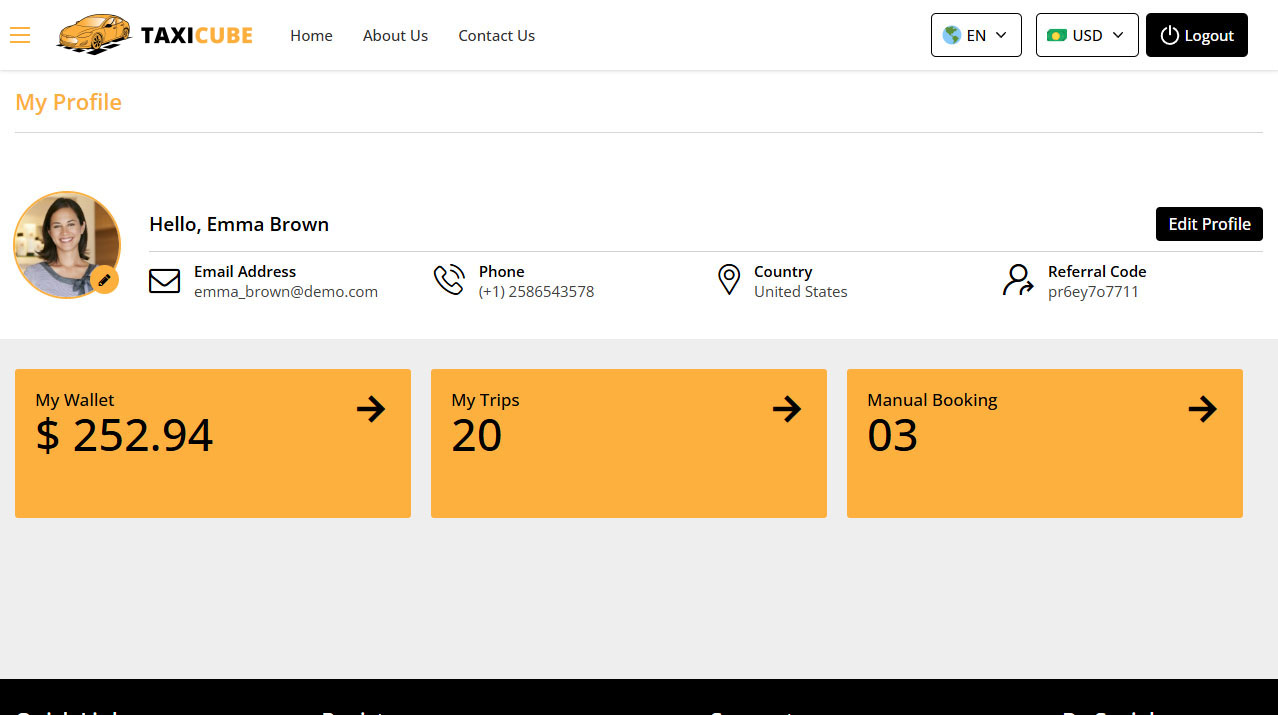The height and width of the screenshot is (715, 1278).
Task: Click the phone handset icon
Action: pos(449,279)
